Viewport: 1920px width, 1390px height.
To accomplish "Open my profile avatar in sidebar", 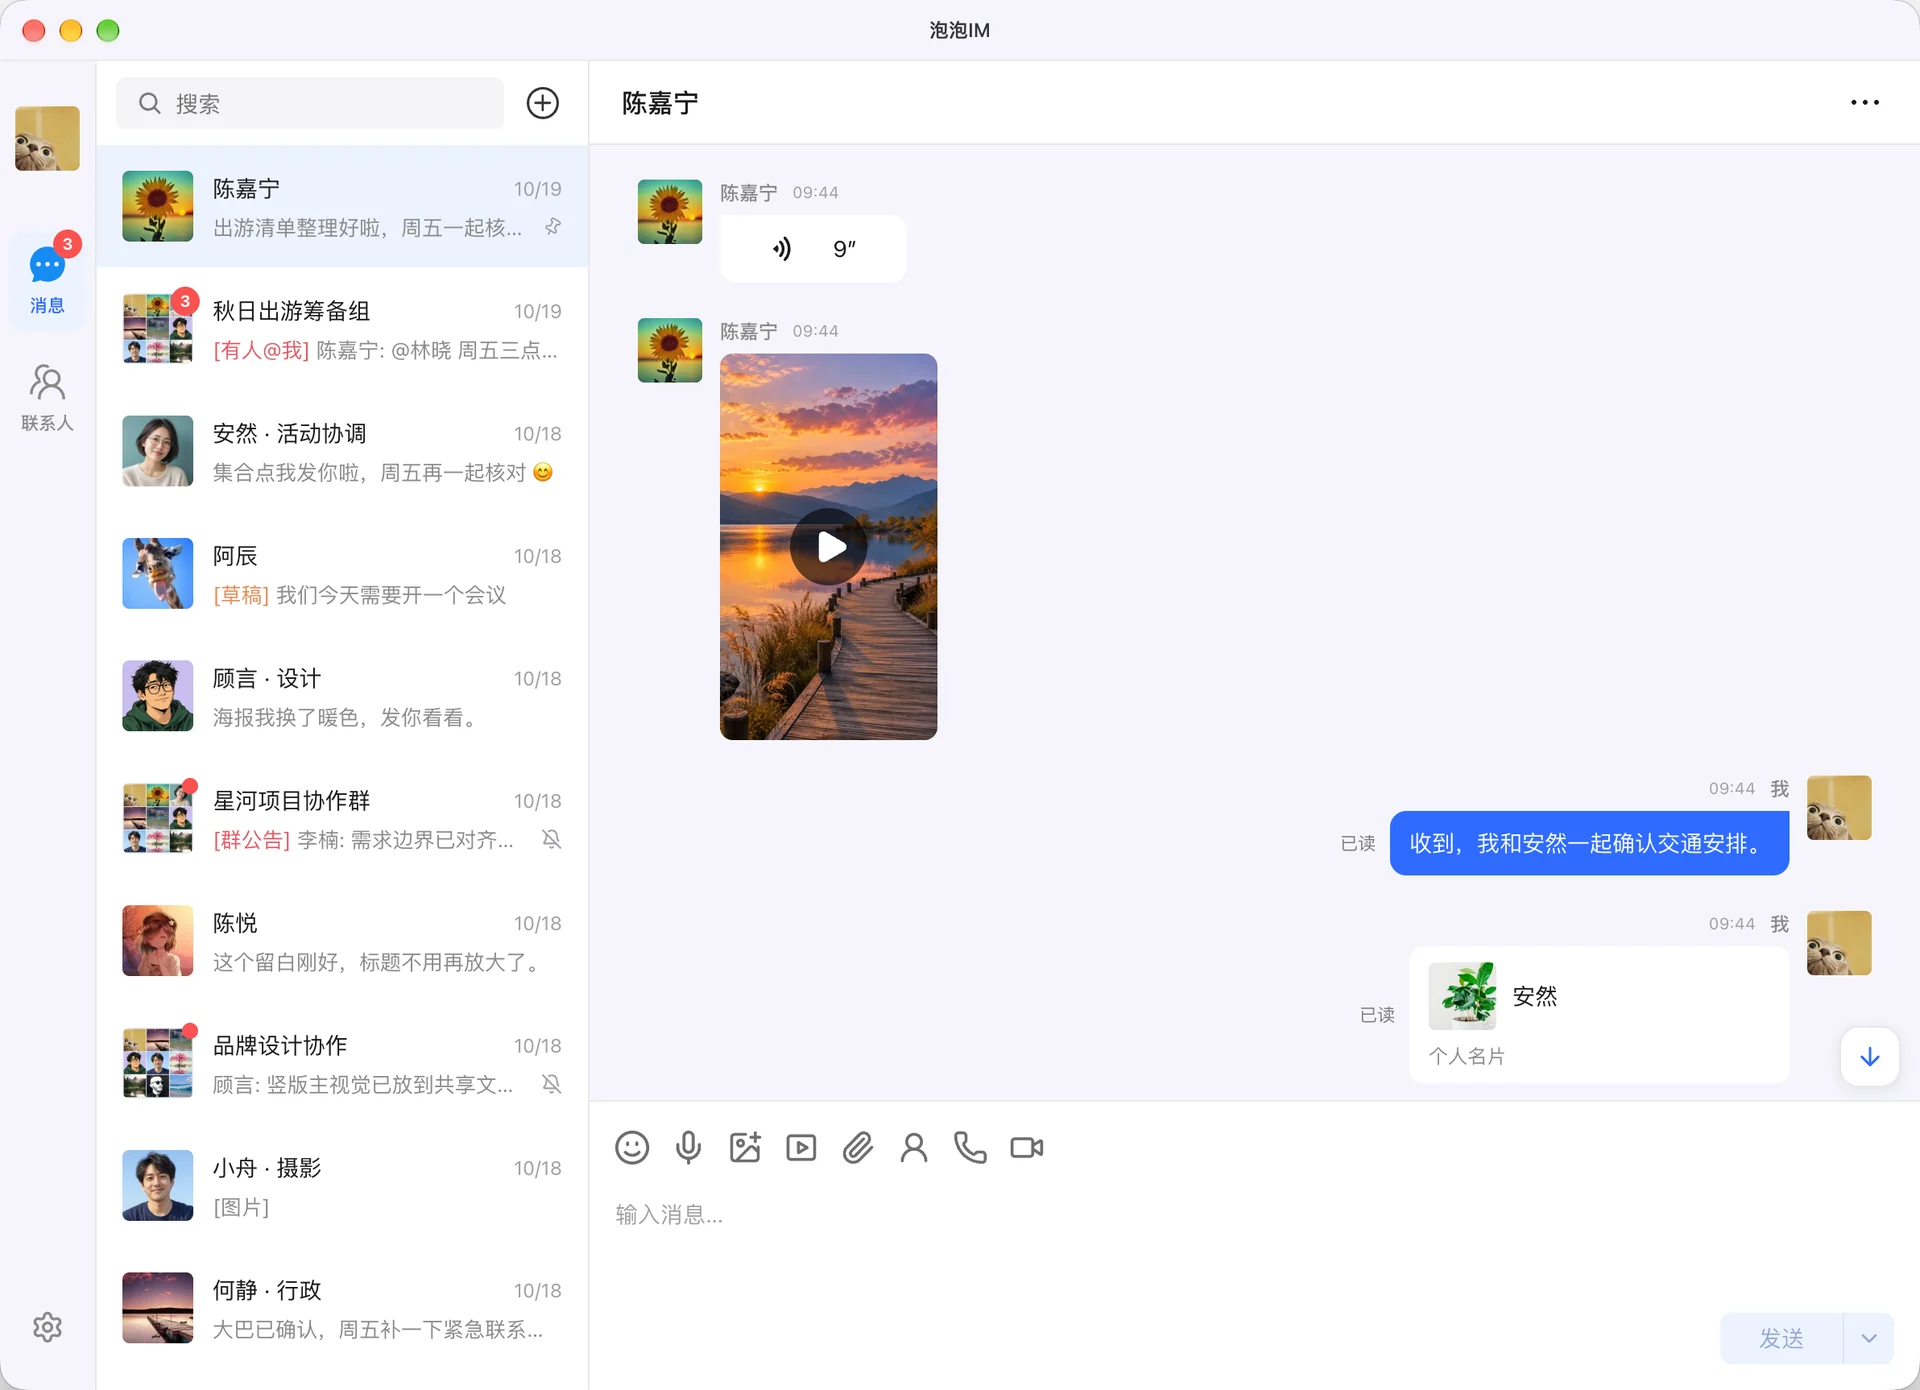I will pyautogui.click(x=47, y=138).
